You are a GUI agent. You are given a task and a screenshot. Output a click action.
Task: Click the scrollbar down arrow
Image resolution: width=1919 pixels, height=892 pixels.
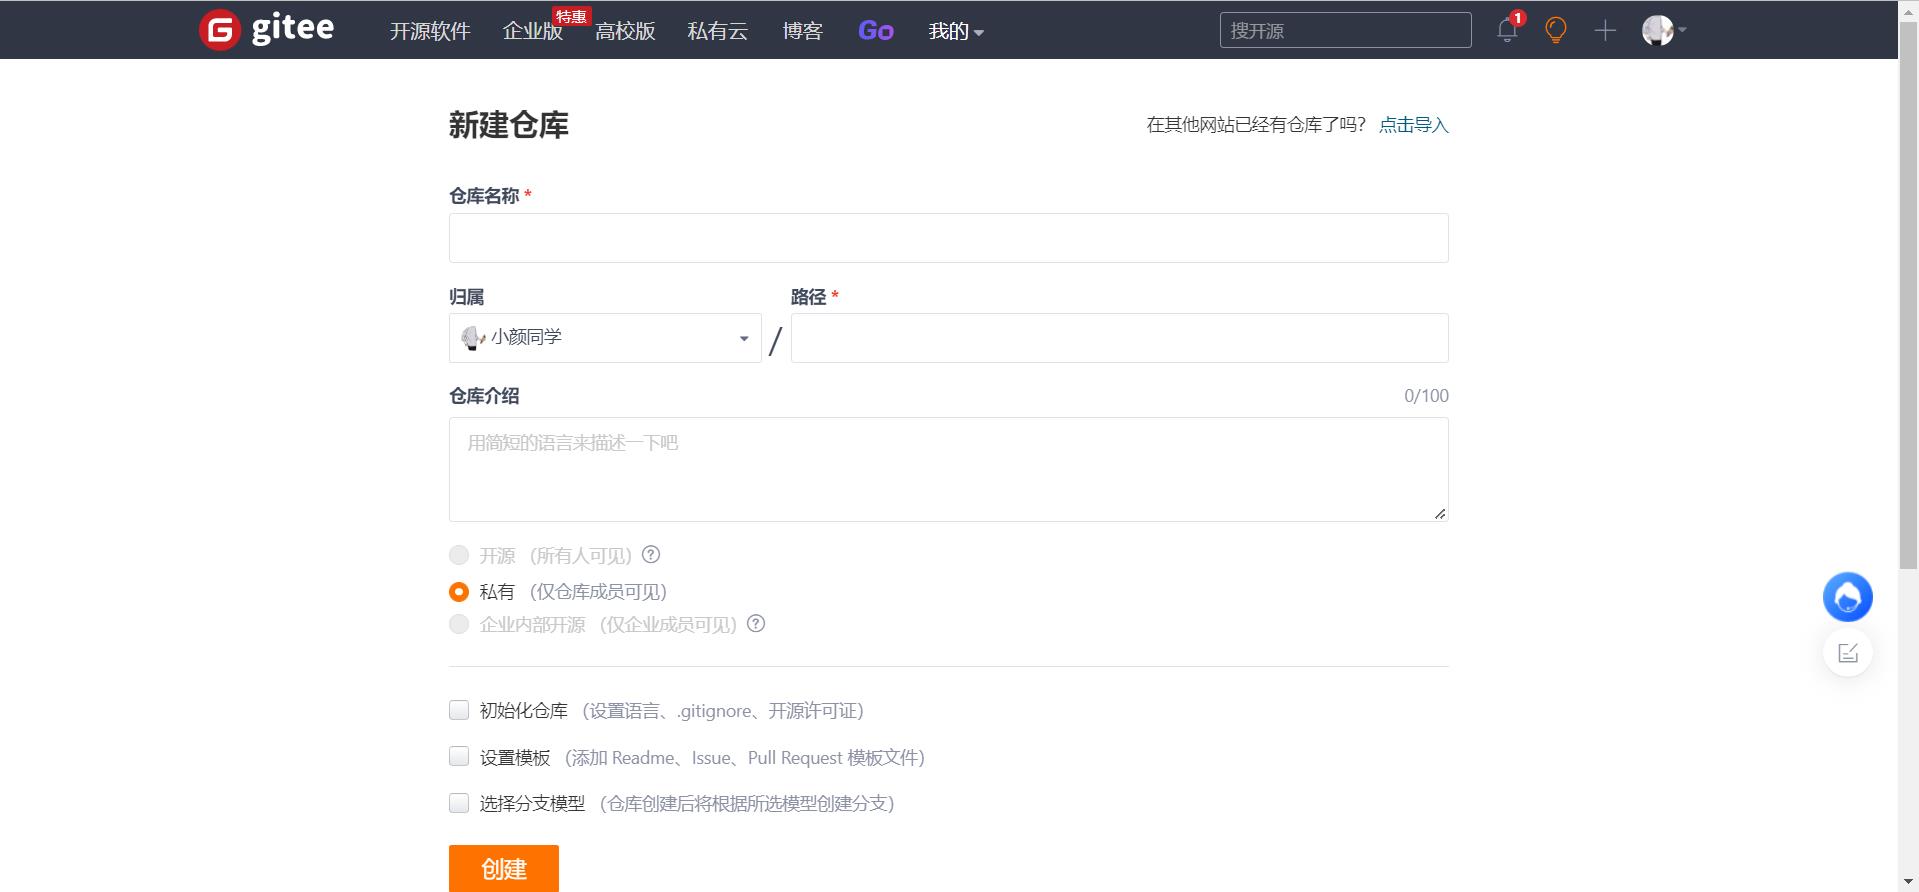coord(1908,882)
